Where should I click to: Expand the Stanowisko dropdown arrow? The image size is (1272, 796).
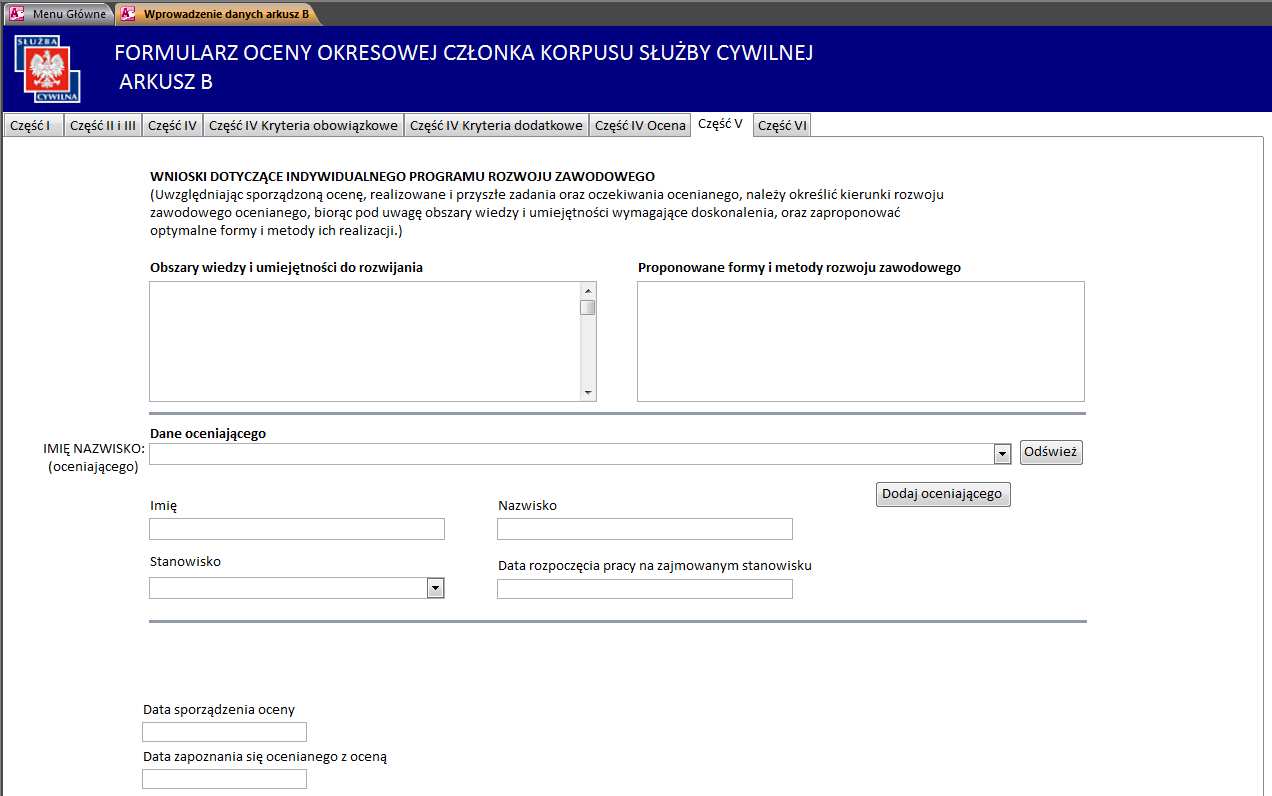(x=435, y=588)
